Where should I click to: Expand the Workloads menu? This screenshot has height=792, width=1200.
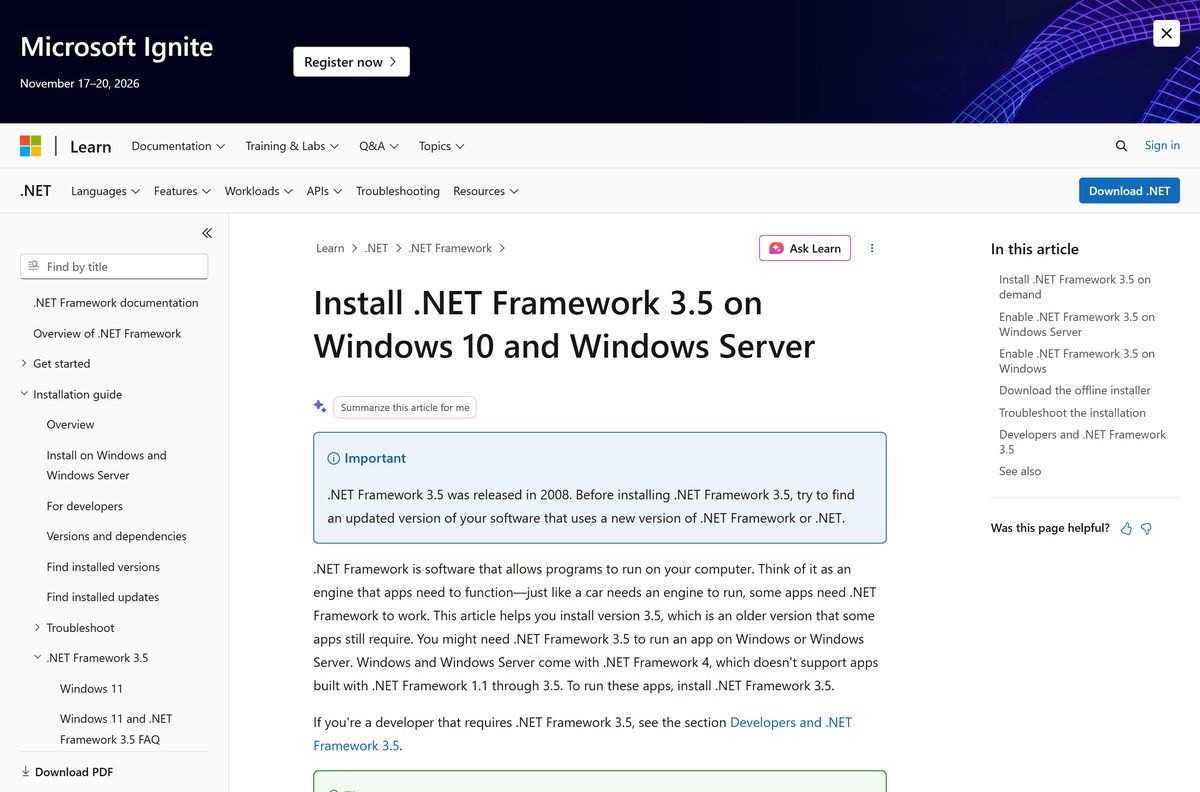(258, 191)
